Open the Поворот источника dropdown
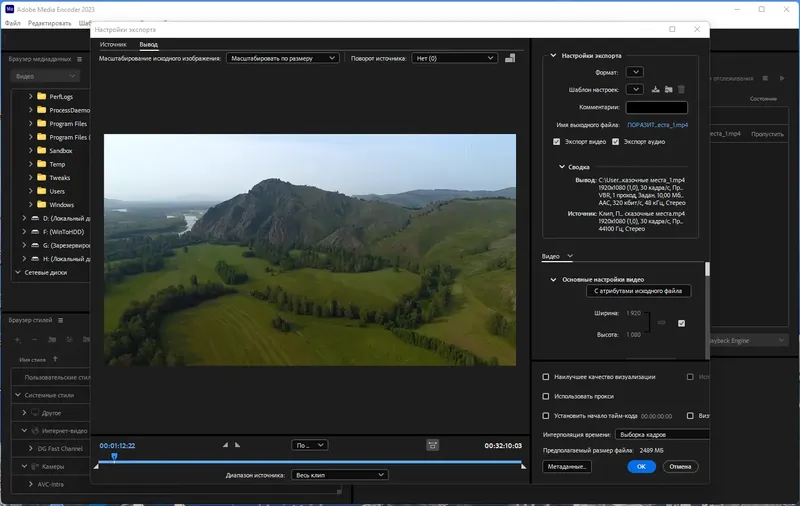Image resolution: width=800 pixels, height=506 pixels. (x=456, y=58)
